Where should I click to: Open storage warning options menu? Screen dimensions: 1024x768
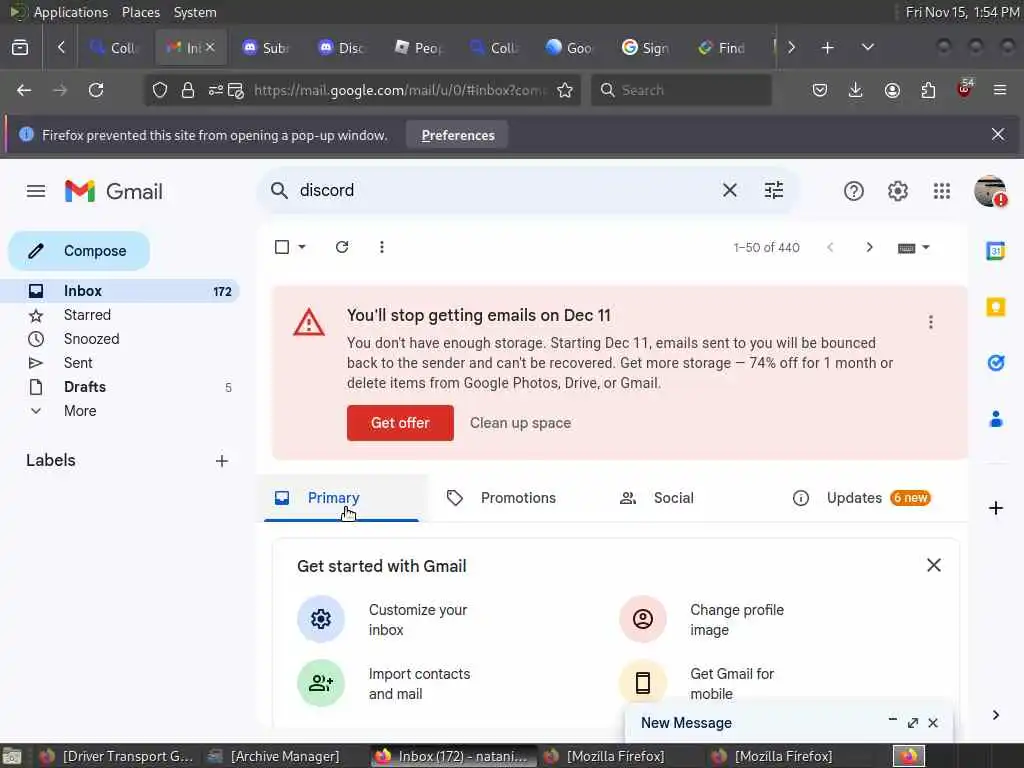930,321
